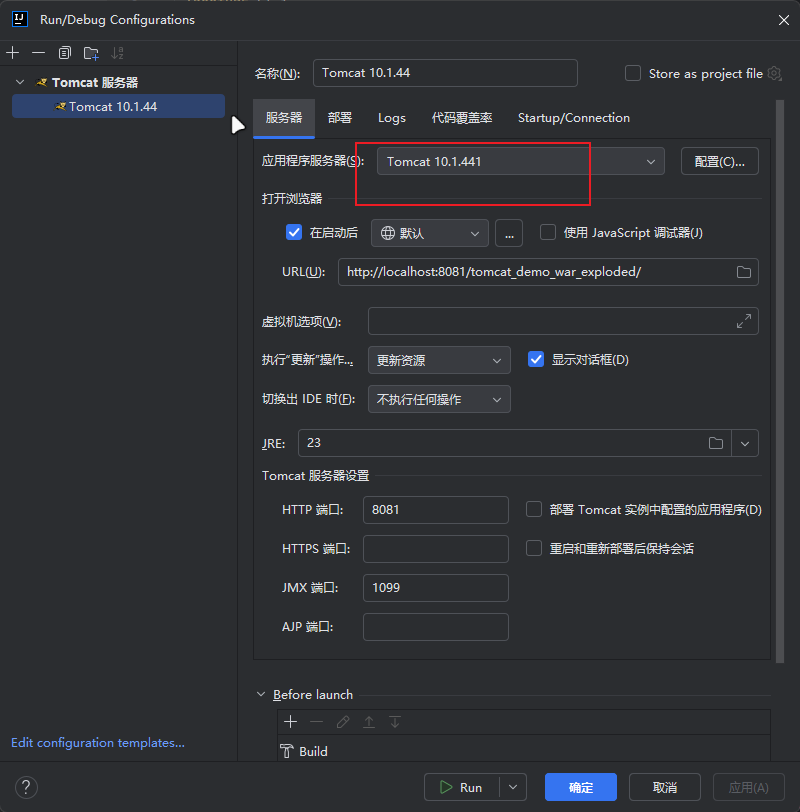Open the default browser dropdown
Screen dimensions: 800x812
[429, 233]
